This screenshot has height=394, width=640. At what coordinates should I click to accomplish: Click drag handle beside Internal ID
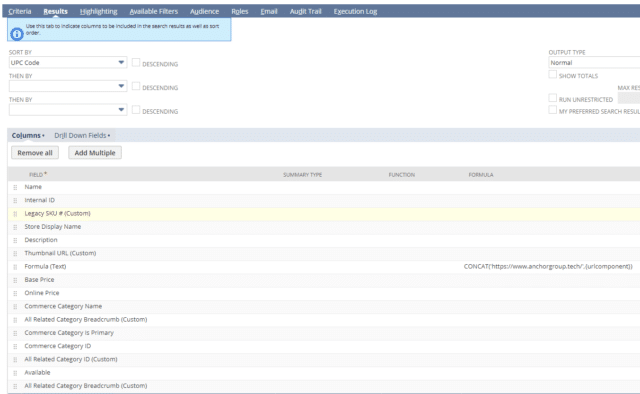click(15, 200)
